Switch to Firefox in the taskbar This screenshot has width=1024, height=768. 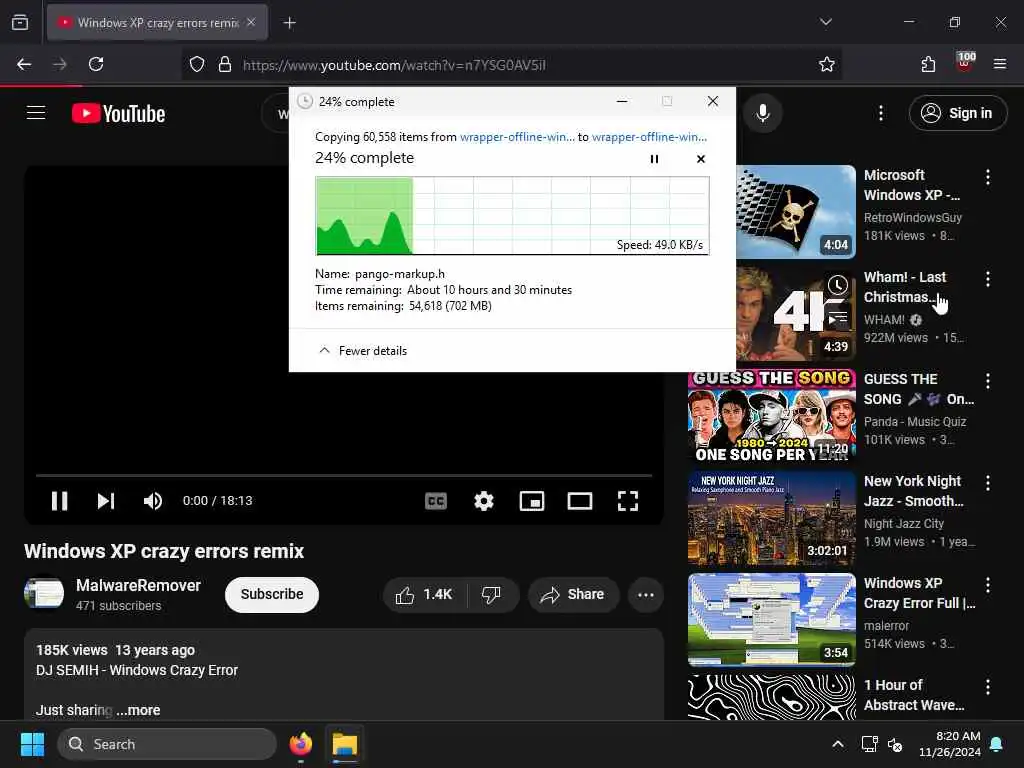click(x=300, y=744)
